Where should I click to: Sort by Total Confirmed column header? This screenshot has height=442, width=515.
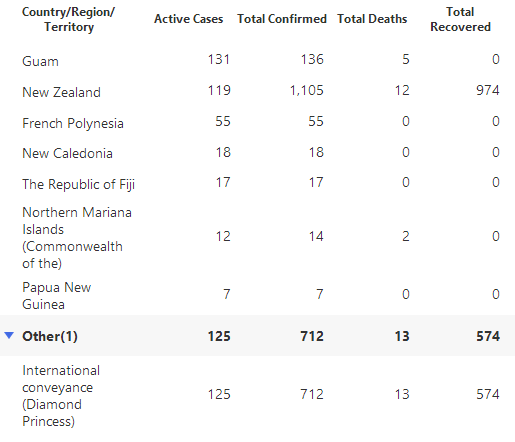(282, 19)
